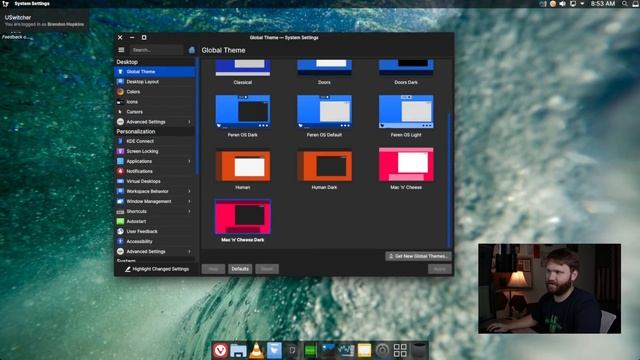Select the Doors theme thumbnail
The height and width of the screenshot is (360, 640).
(324, 68)
